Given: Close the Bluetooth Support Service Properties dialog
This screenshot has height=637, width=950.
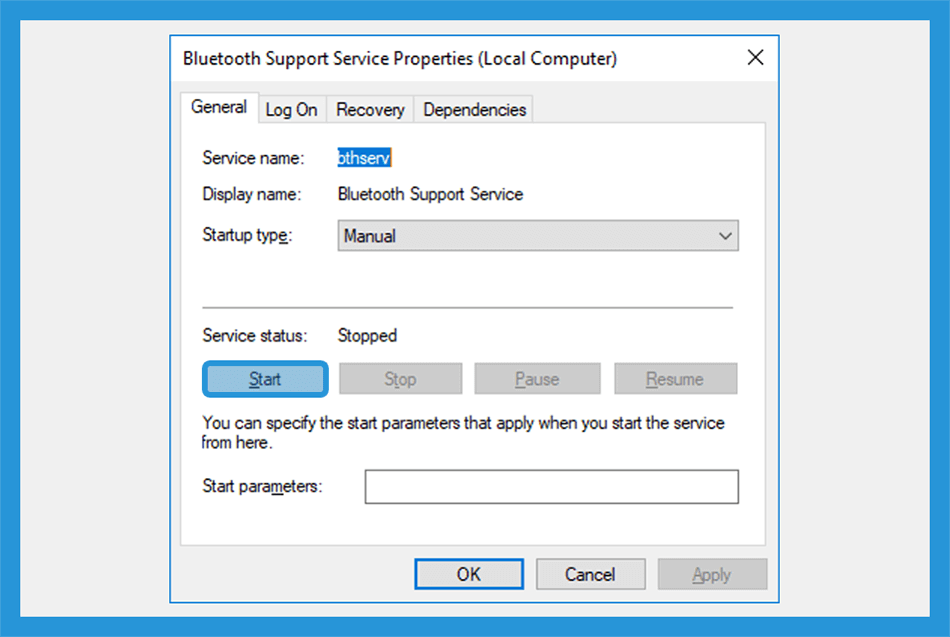Looking at the screenshot, I should [755, 58].
